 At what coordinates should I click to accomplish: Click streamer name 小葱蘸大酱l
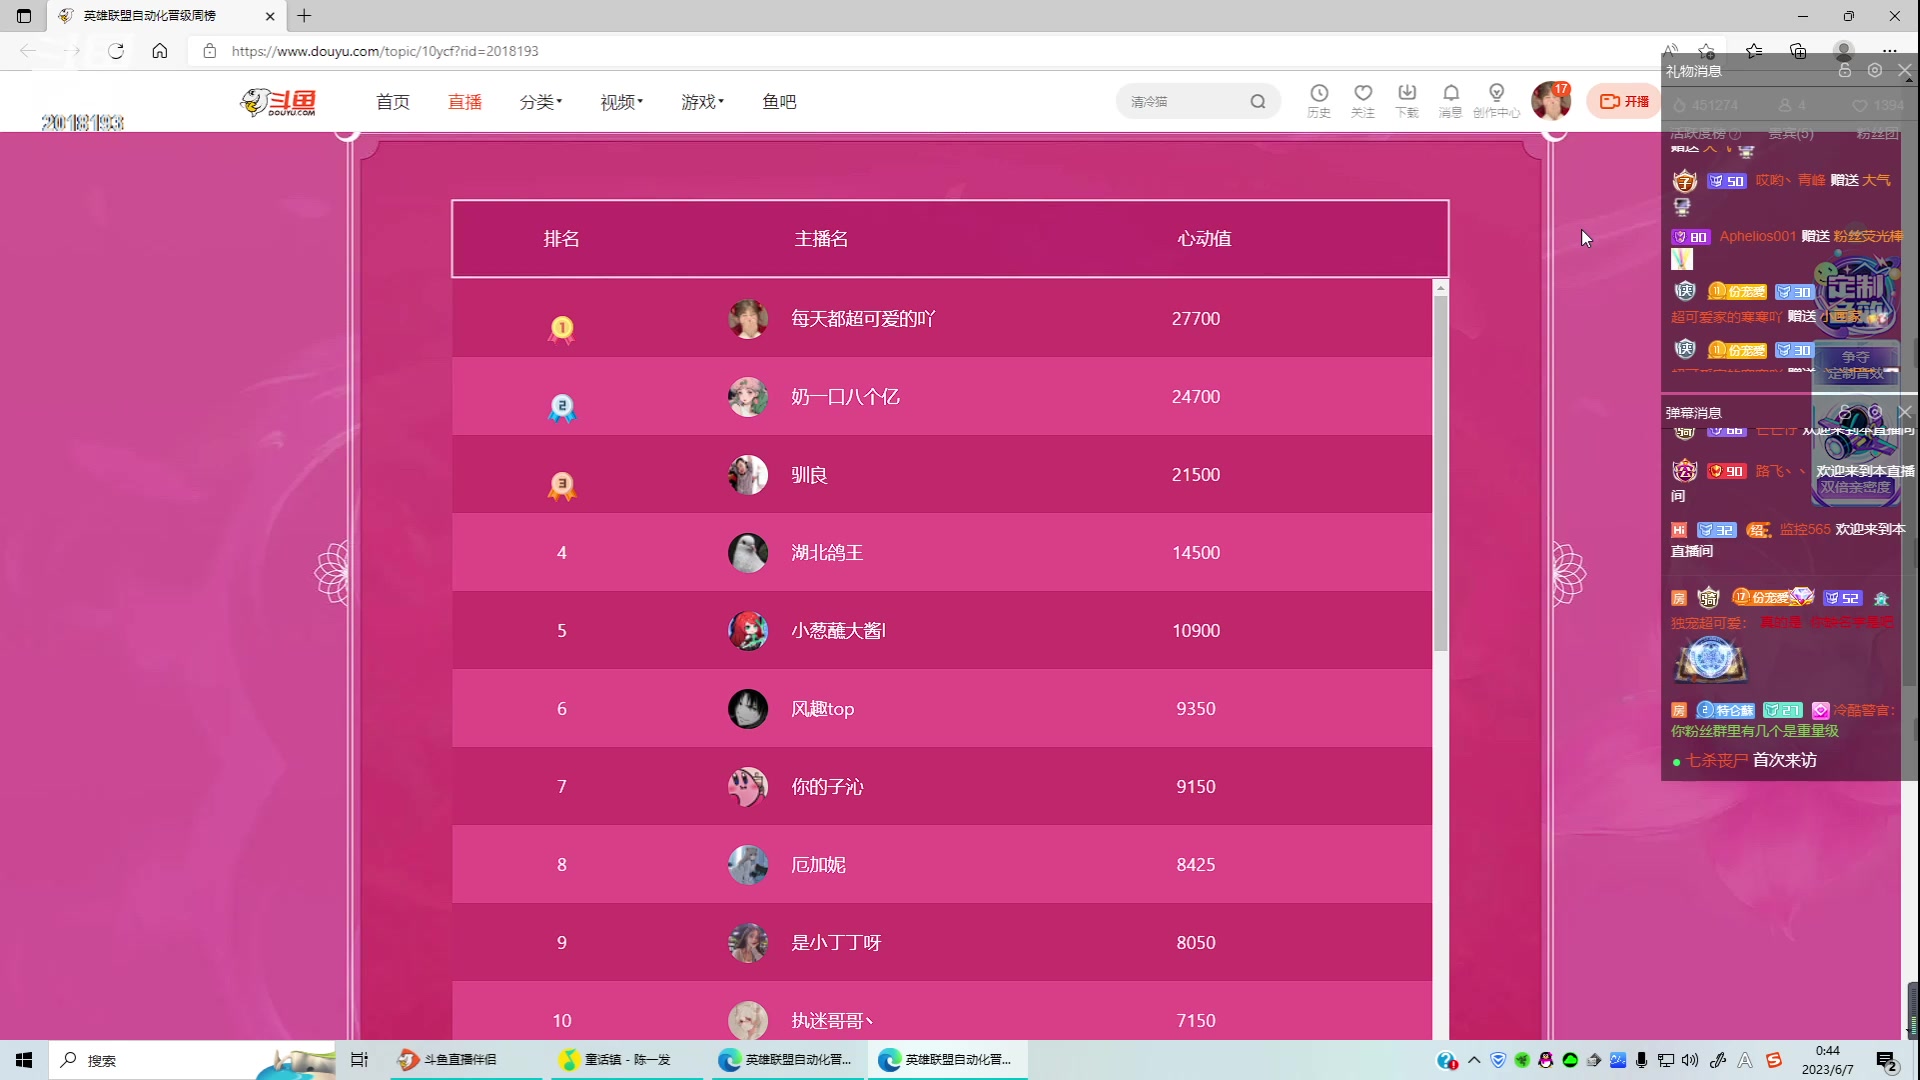tap(838, 631)
